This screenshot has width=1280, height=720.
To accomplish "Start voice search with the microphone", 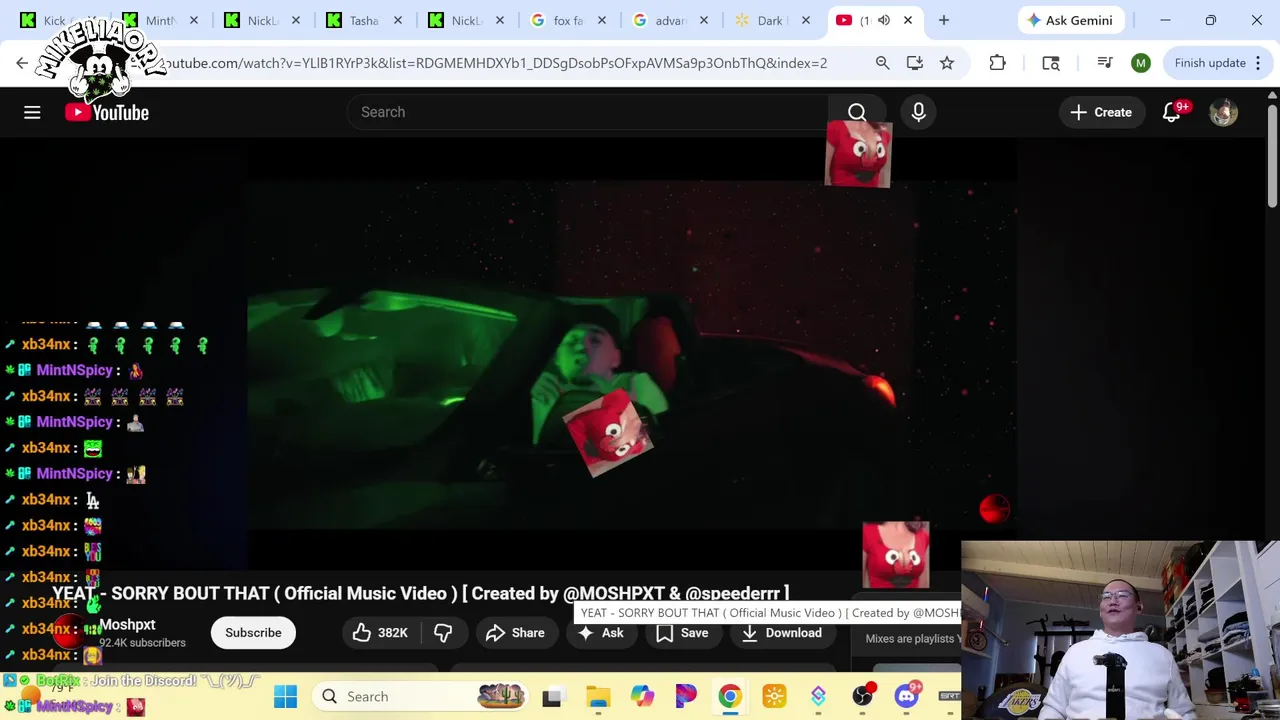I will pos(918,112).
